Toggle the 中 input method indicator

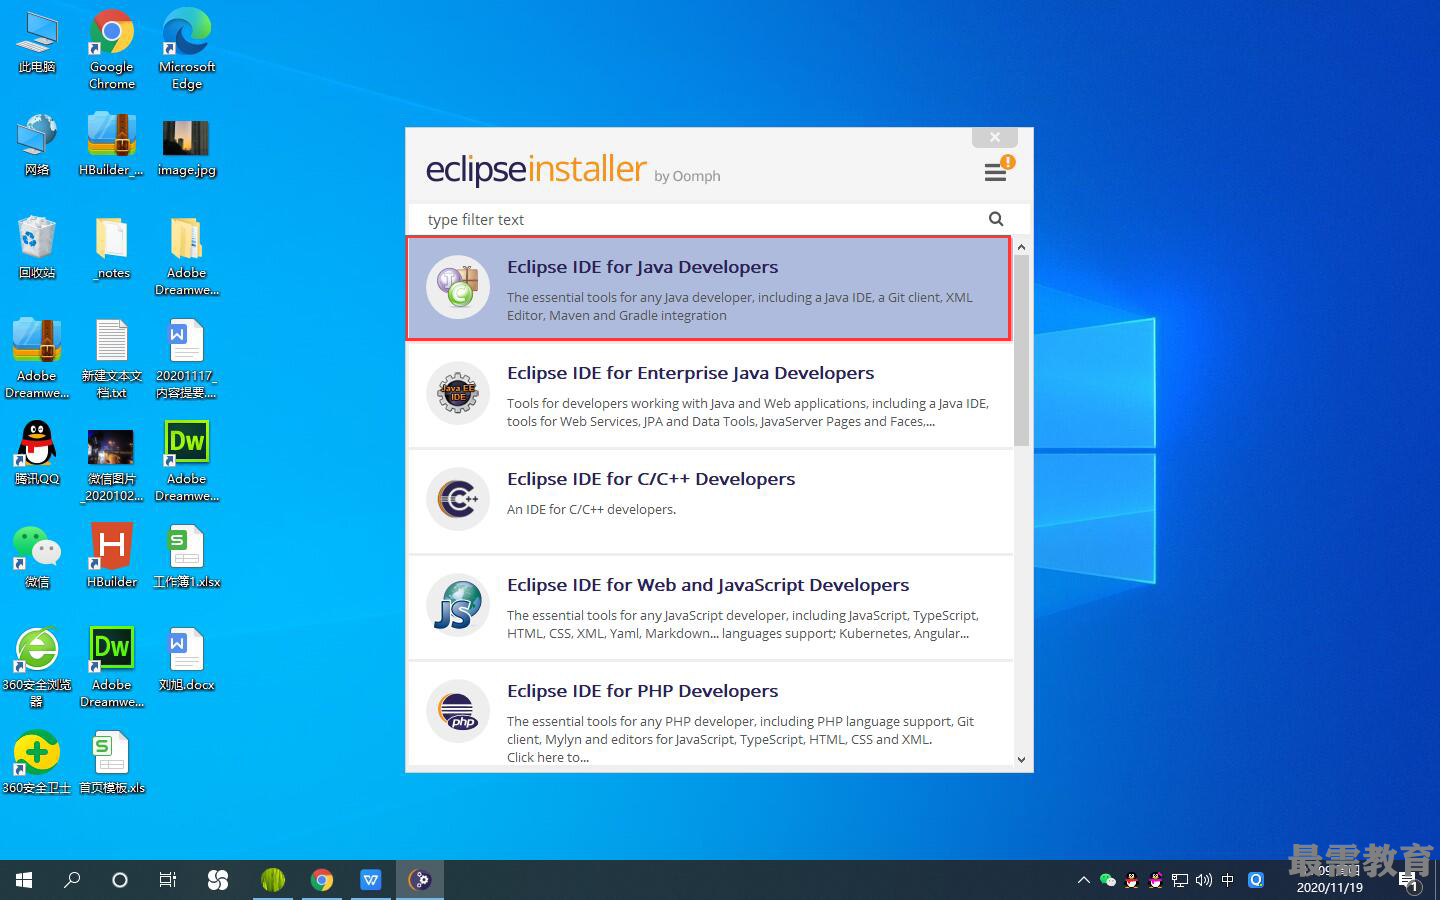(1228, 880)
